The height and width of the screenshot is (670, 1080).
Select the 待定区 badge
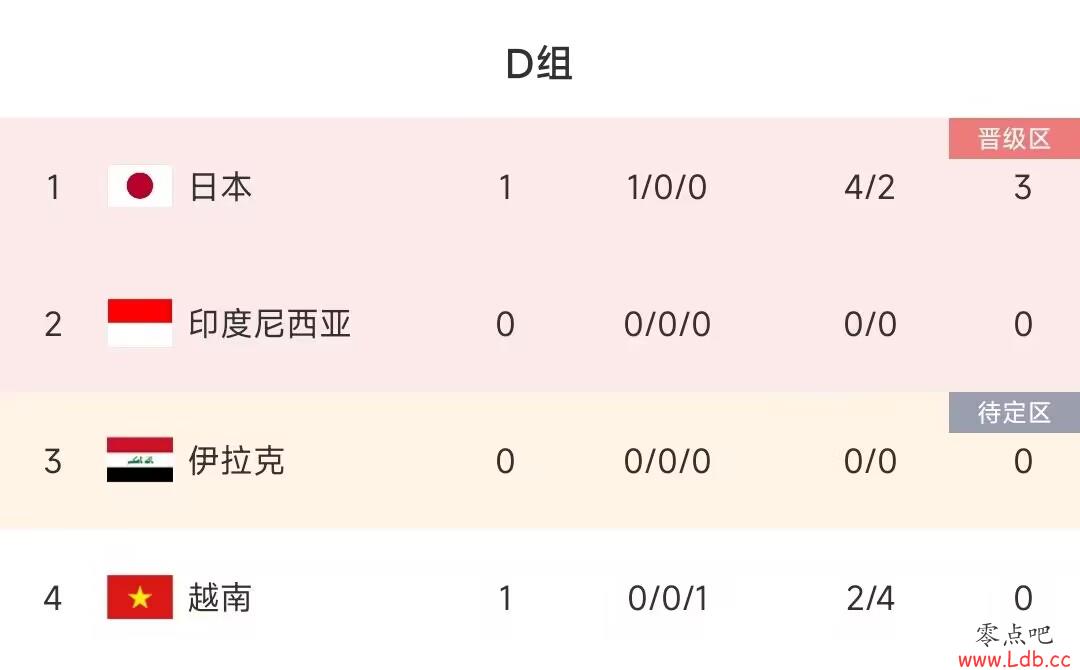click(x=1014, y=412)
